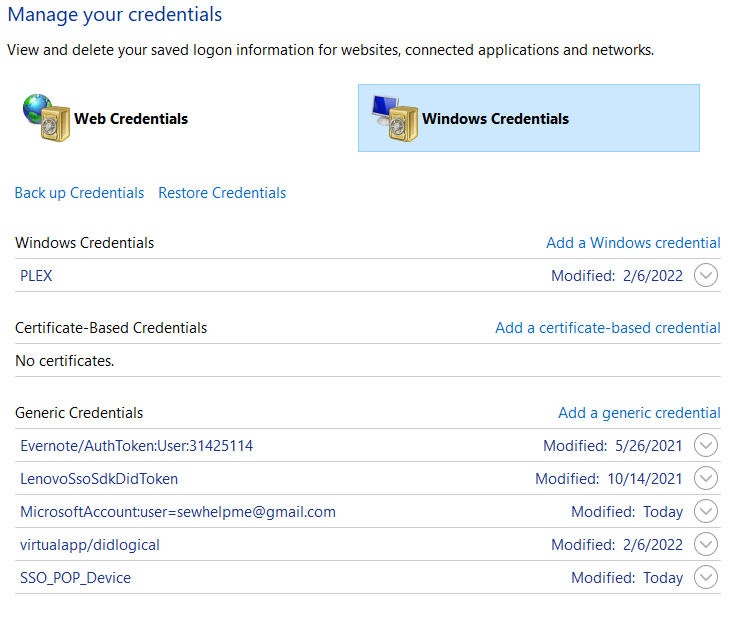Expand the SSO_POP_Device chevron
The height and width of the screenshot is (634, 750).
706,578
